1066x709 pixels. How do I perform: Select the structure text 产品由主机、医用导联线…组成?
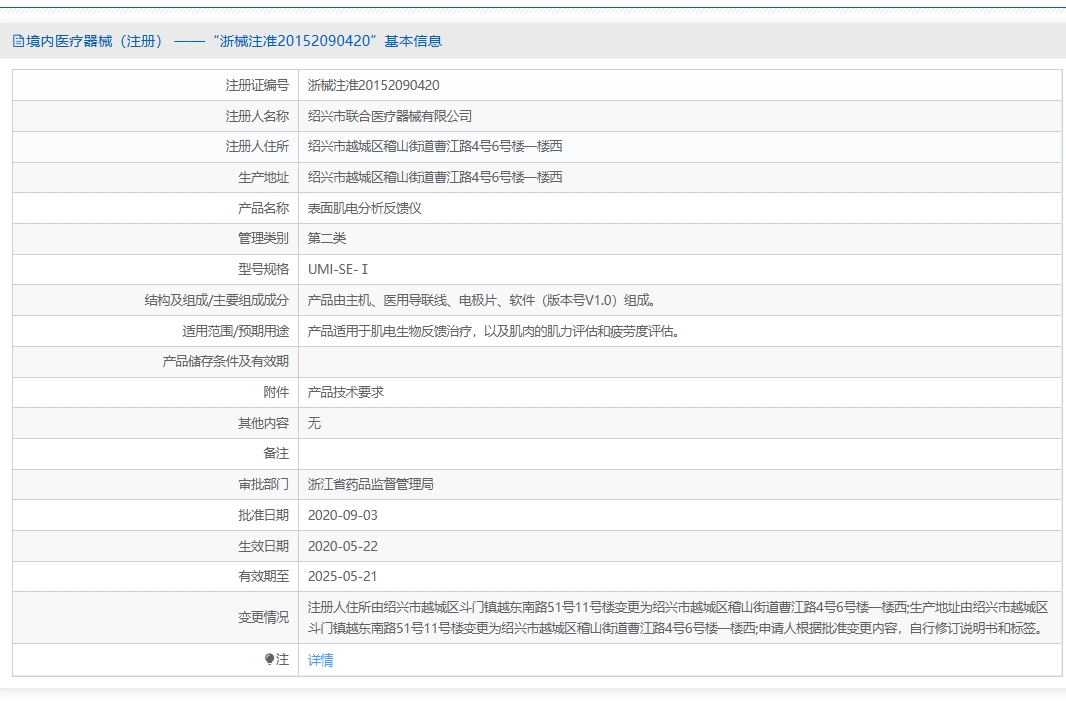tap(481, 300)
